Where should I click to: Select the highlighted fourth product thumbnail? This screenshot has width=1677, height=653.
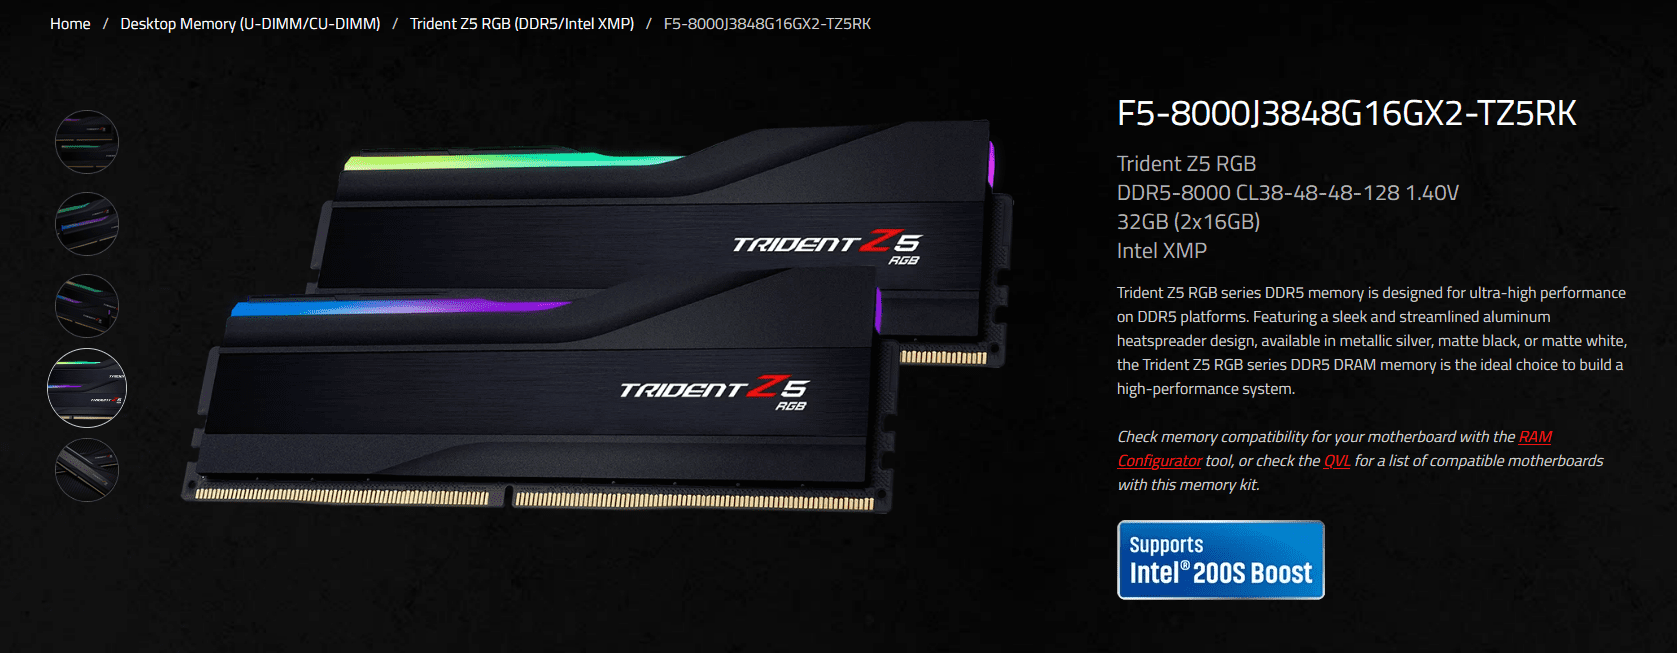click(87, 388)
